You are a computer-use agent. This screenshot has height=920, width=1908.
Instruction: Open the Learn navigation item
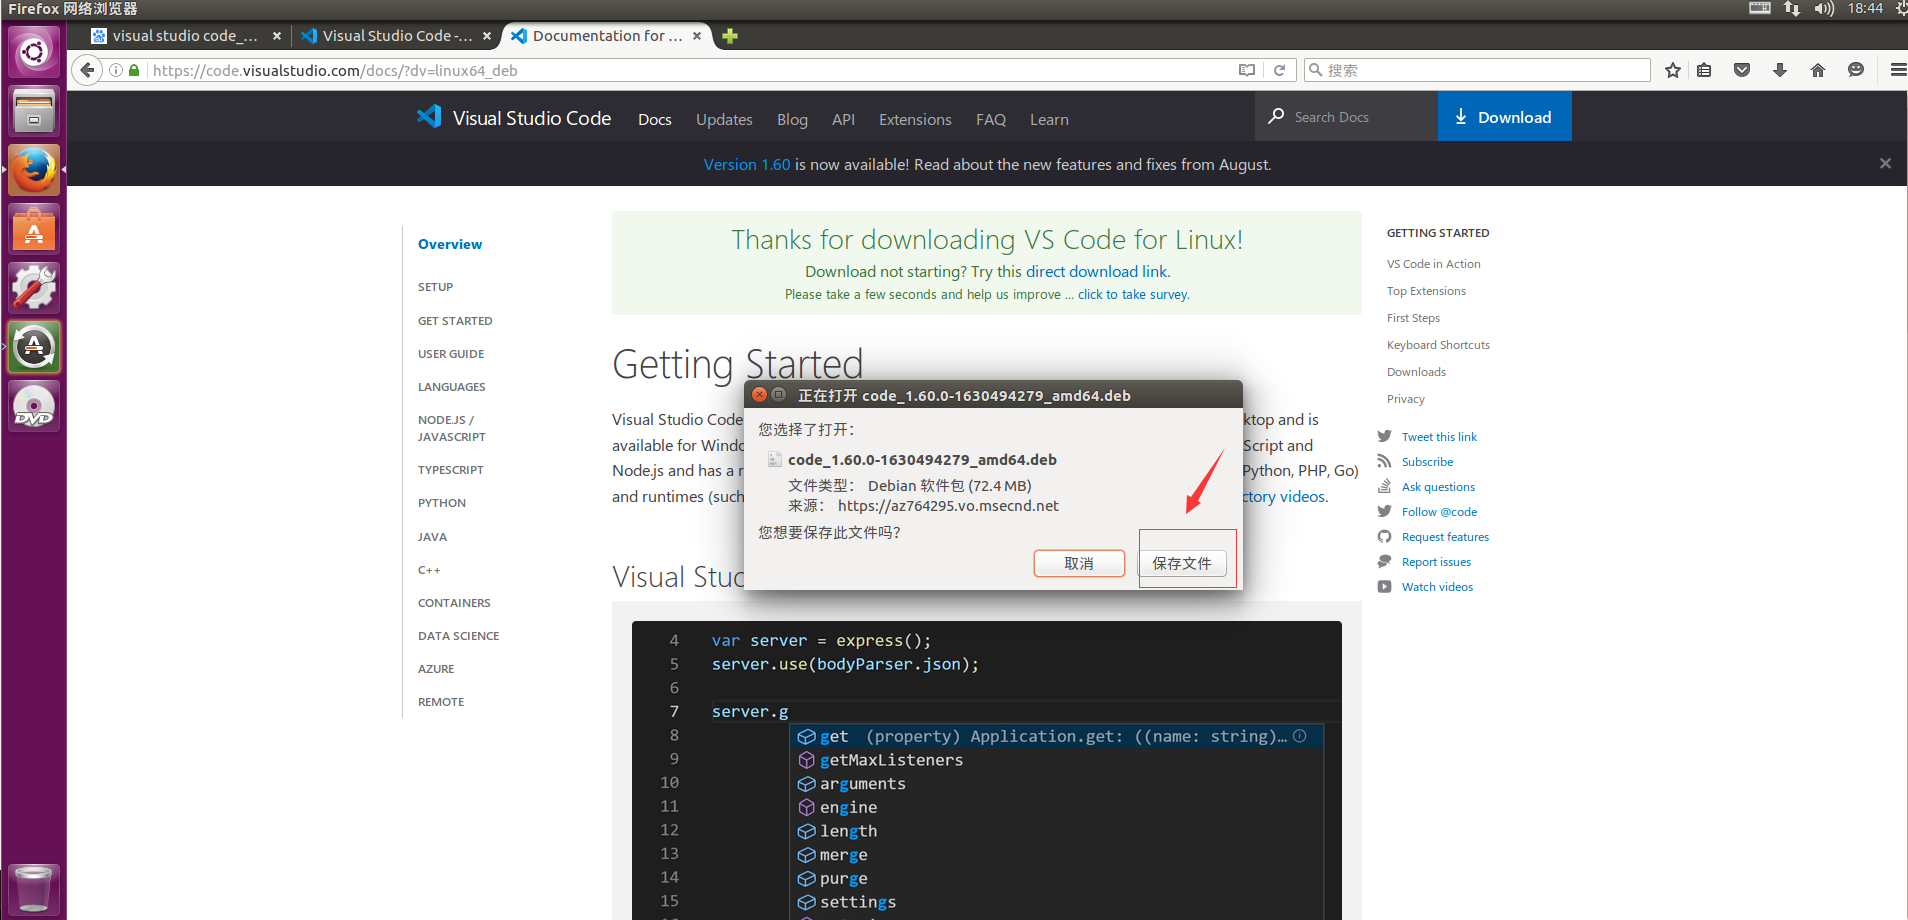1049,119
